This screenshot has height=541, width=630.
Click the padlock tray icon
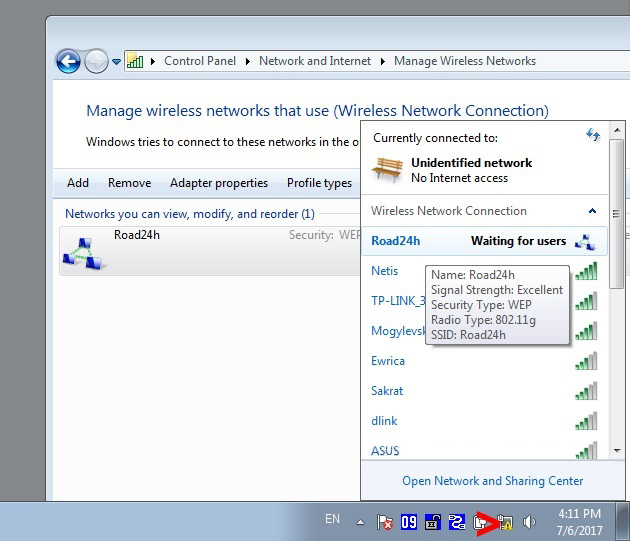433,522
